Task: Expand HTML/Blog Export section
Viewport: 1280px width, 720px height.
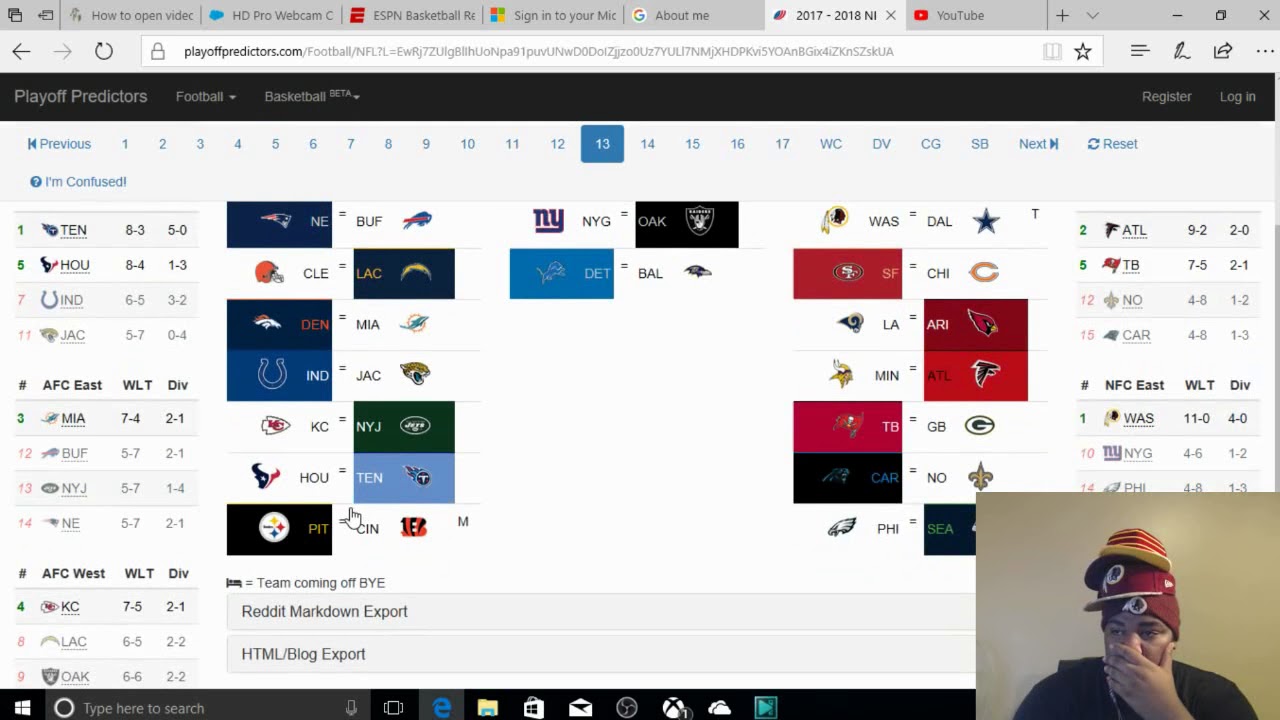Action: coord(601,654)
